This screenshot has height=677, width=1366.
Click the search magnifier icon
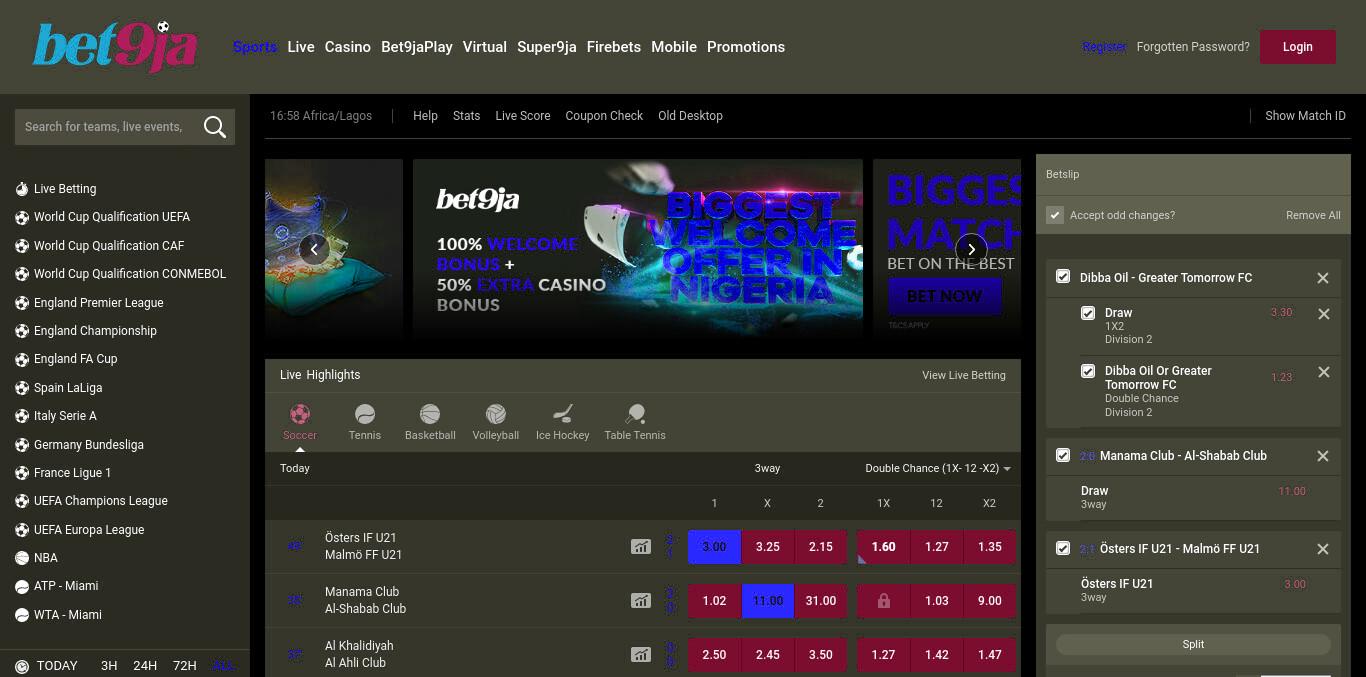pos(214,127)
